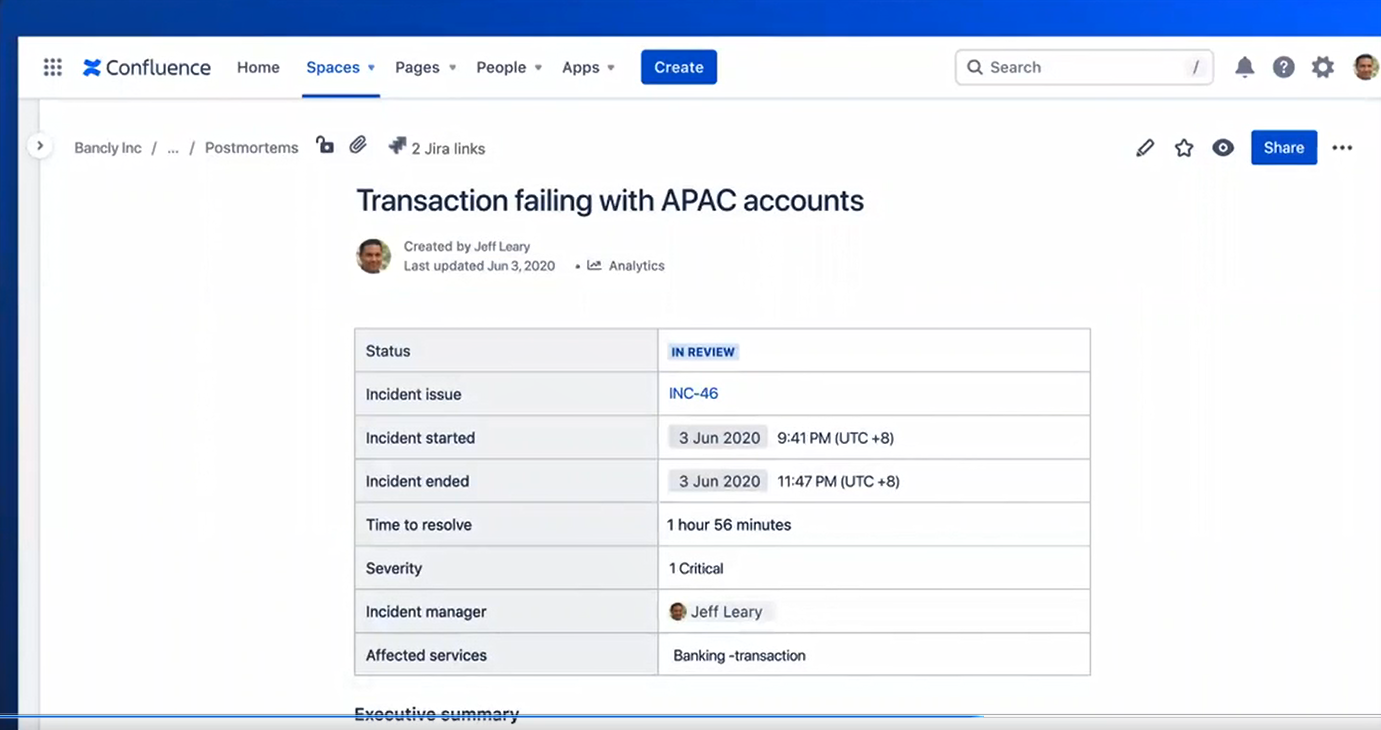
Task: Click the Status row label
Action: tap(388, 351)
